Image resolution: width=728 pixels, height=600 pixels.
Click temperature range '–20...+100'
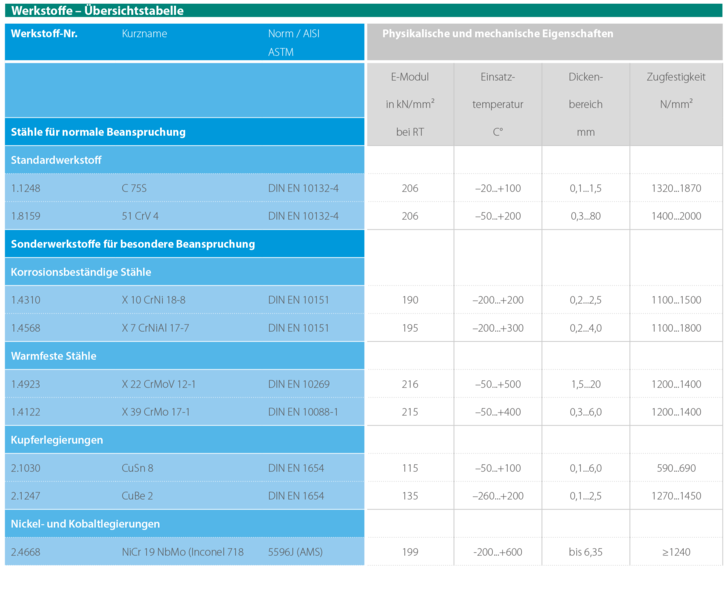click(498, 188)
